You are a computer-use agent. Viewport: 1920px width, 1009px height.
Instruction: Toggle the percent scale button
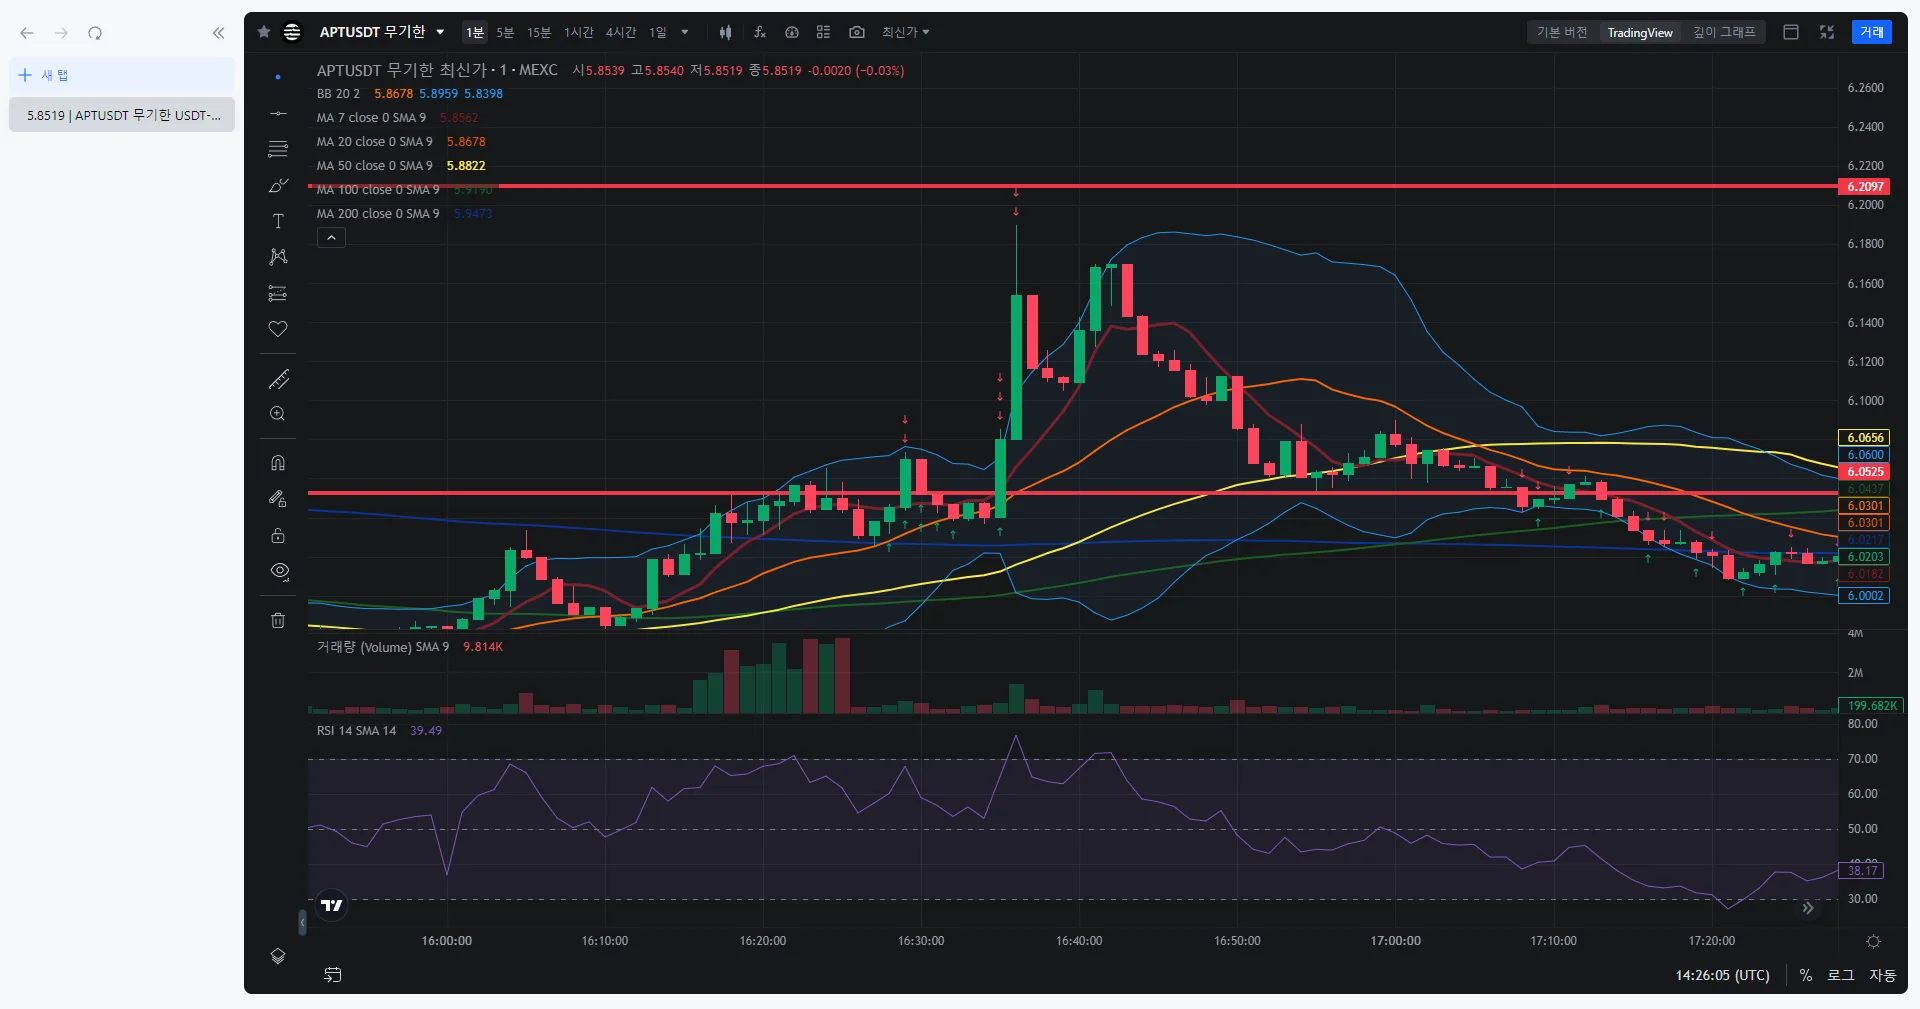(1806, 975)
